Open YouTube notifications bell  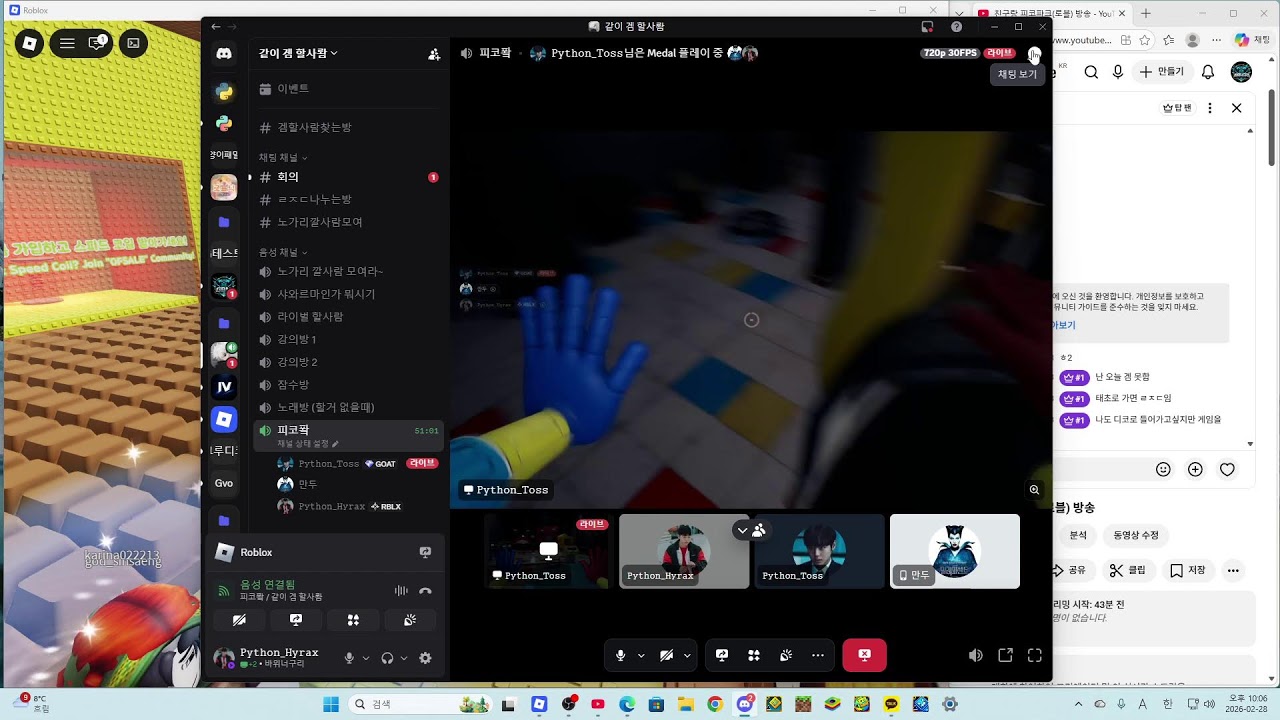[x=1208, y=72]
